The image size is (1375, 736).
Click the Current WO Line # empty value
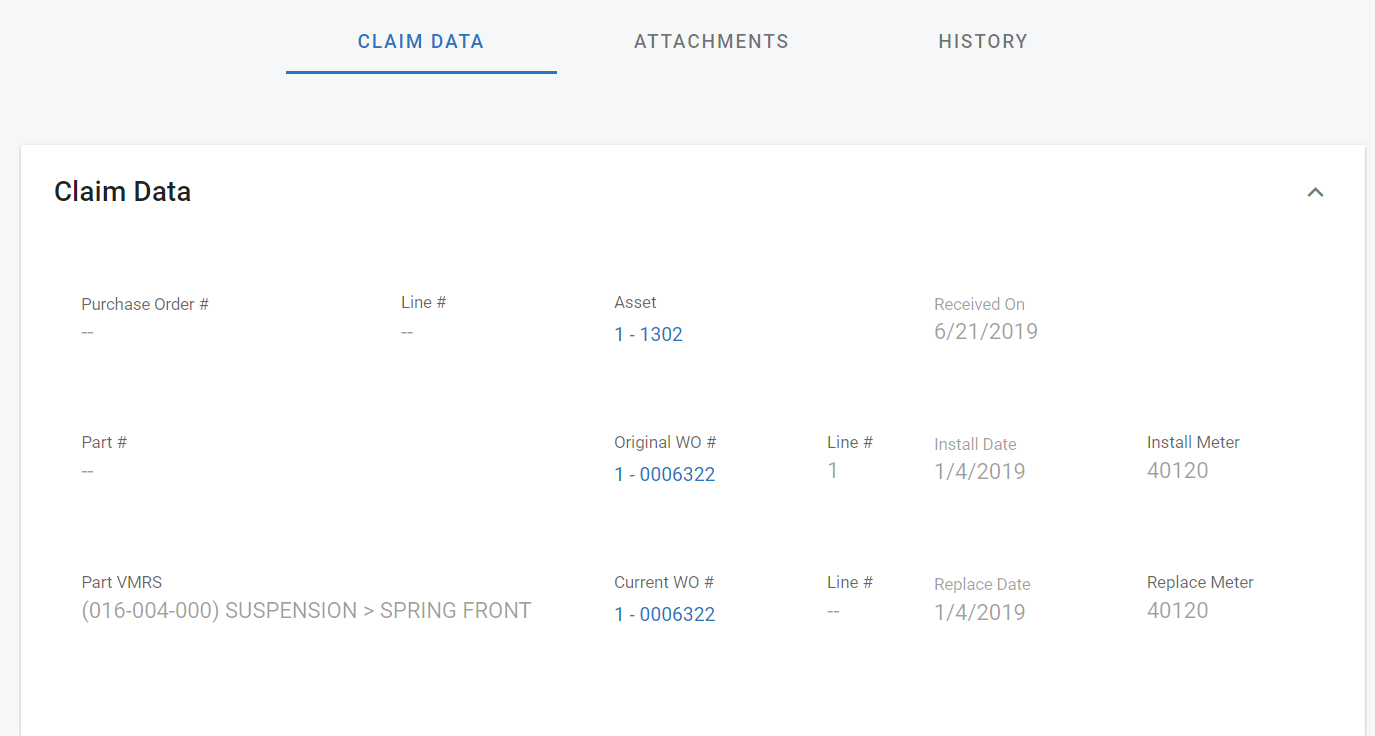tap(834, 611)
